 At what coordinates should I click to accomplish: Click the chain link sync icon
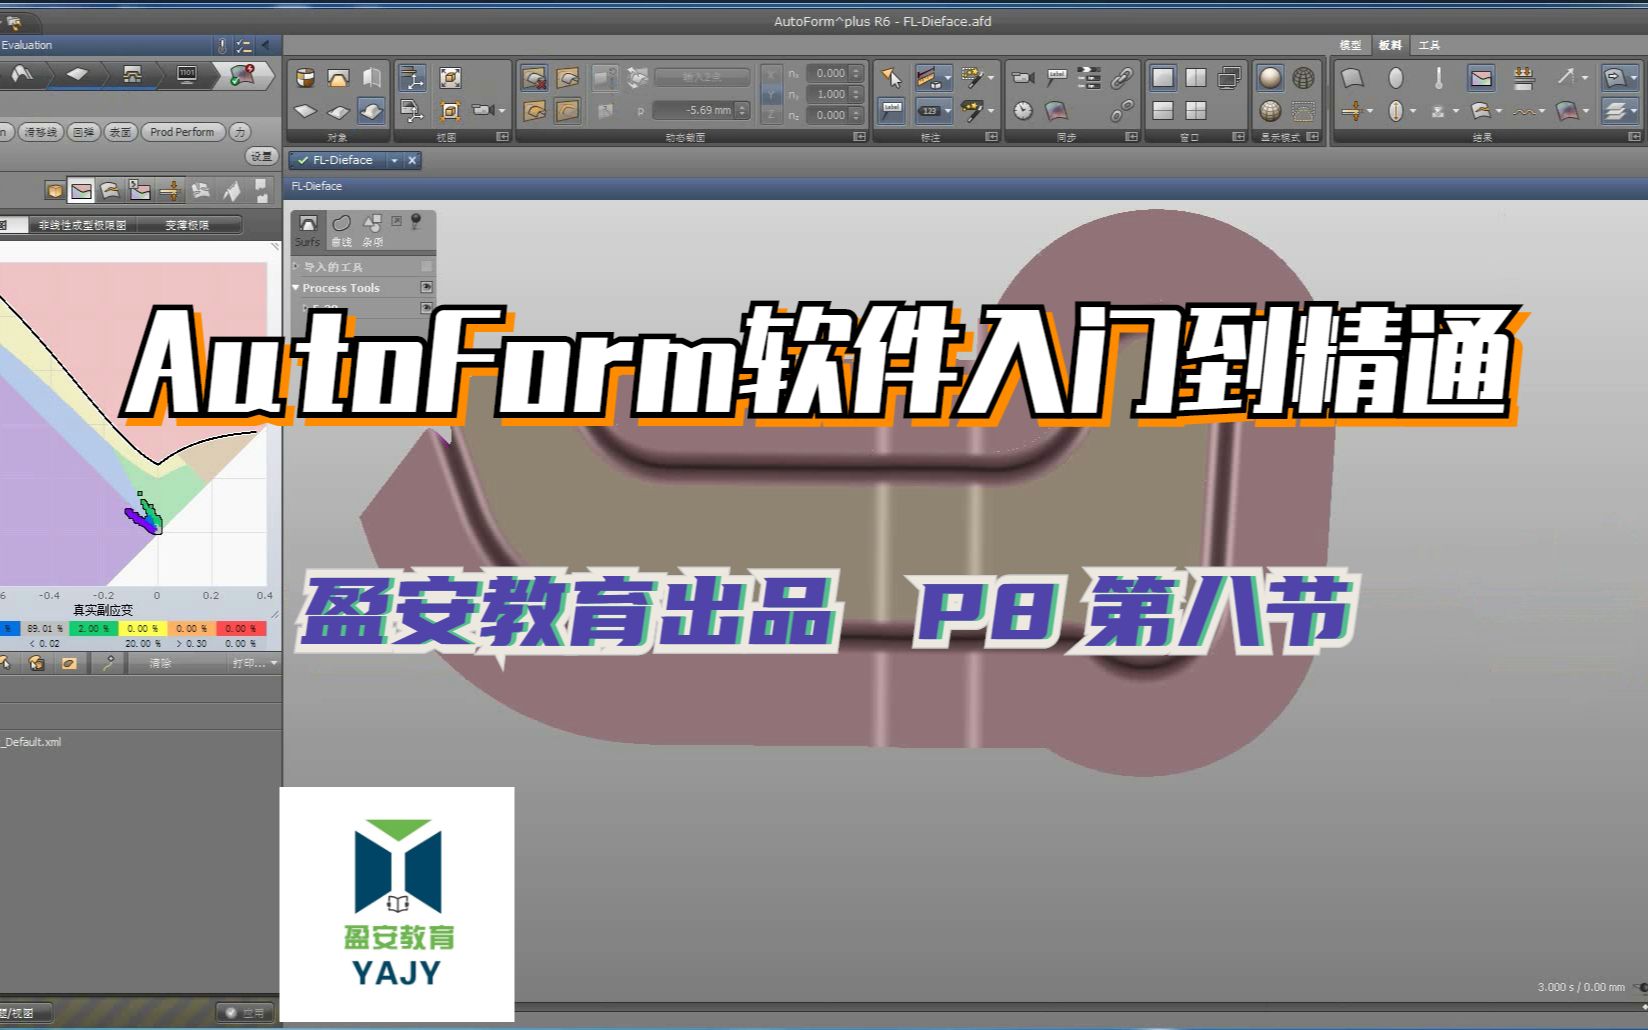click(x=1122, y=78)
